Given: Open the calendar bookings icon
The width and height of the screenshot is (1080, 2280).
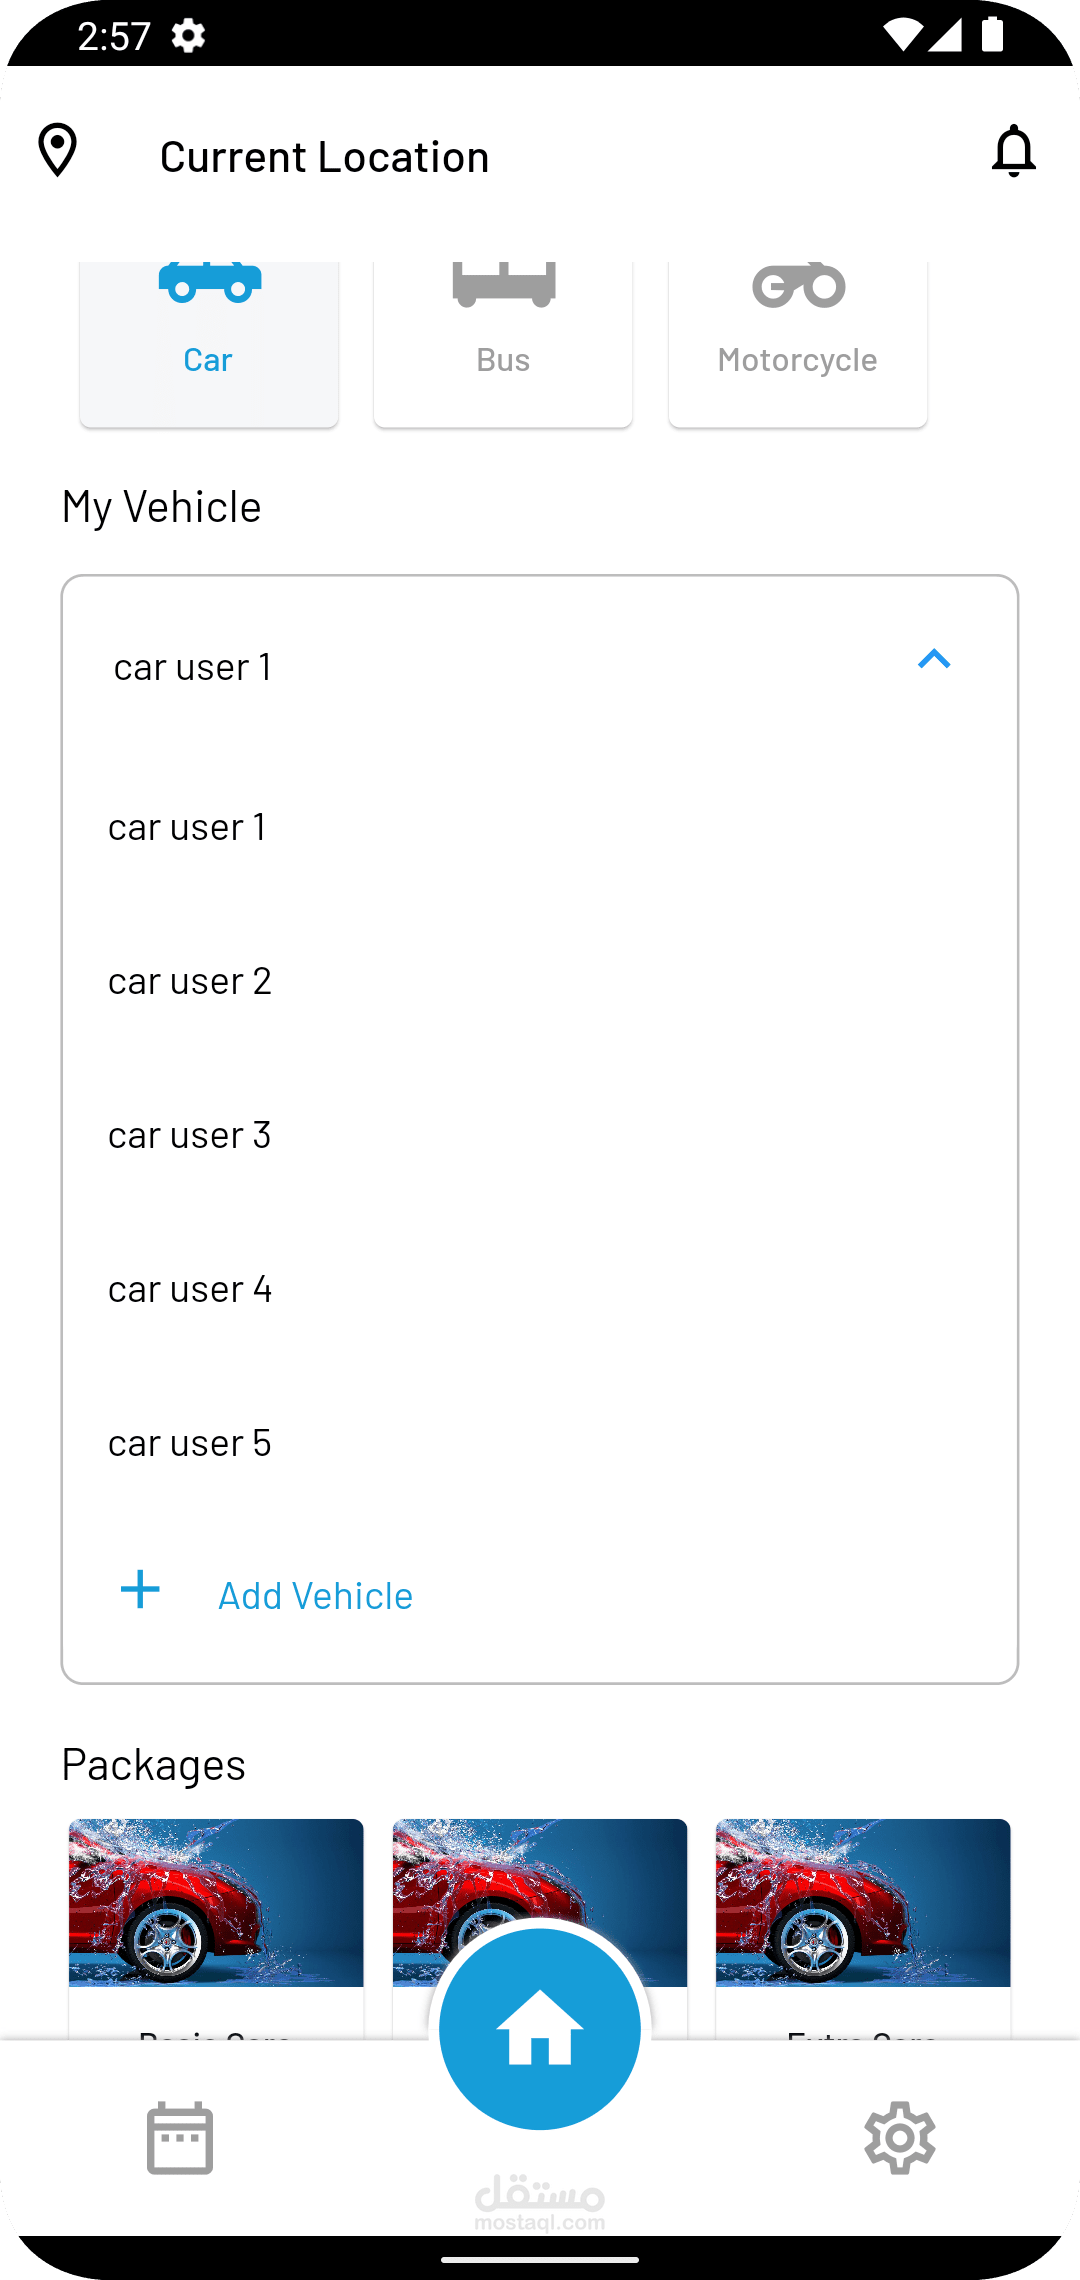Looking at the screenshot, I should (180, 2138).
